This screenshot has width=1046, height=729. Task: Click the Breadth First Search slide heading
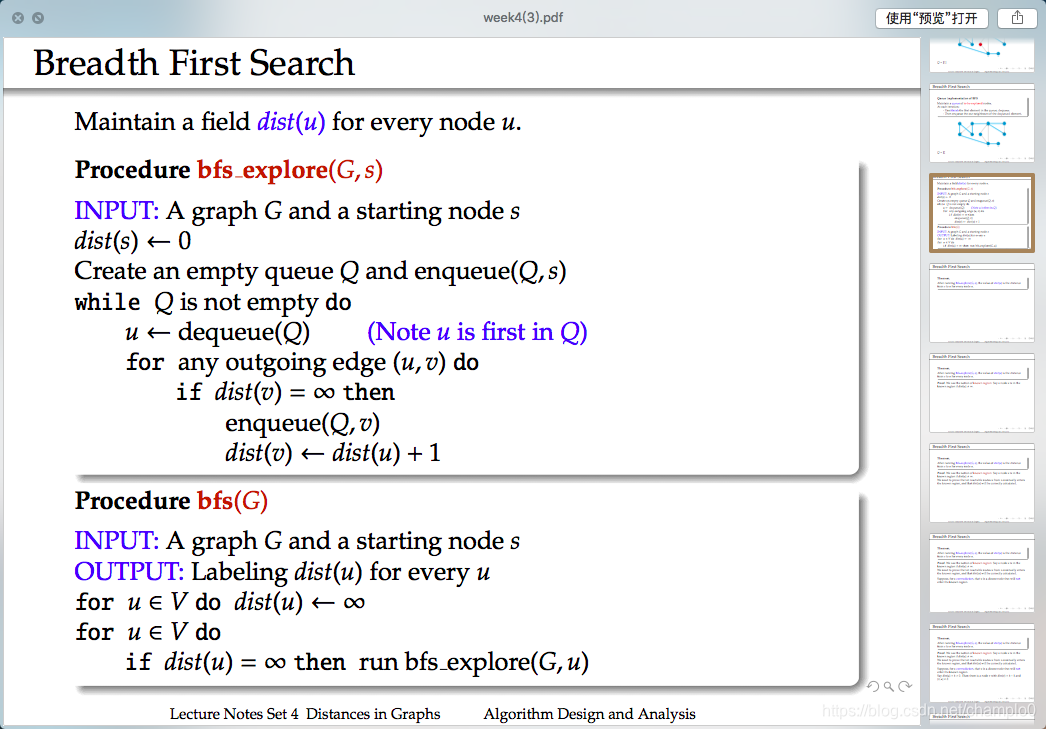(x=194, y=63)
